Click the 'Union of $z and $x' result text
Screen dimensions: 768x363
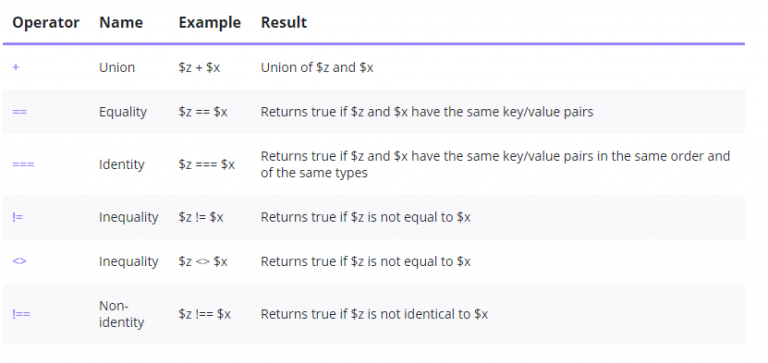317,67
